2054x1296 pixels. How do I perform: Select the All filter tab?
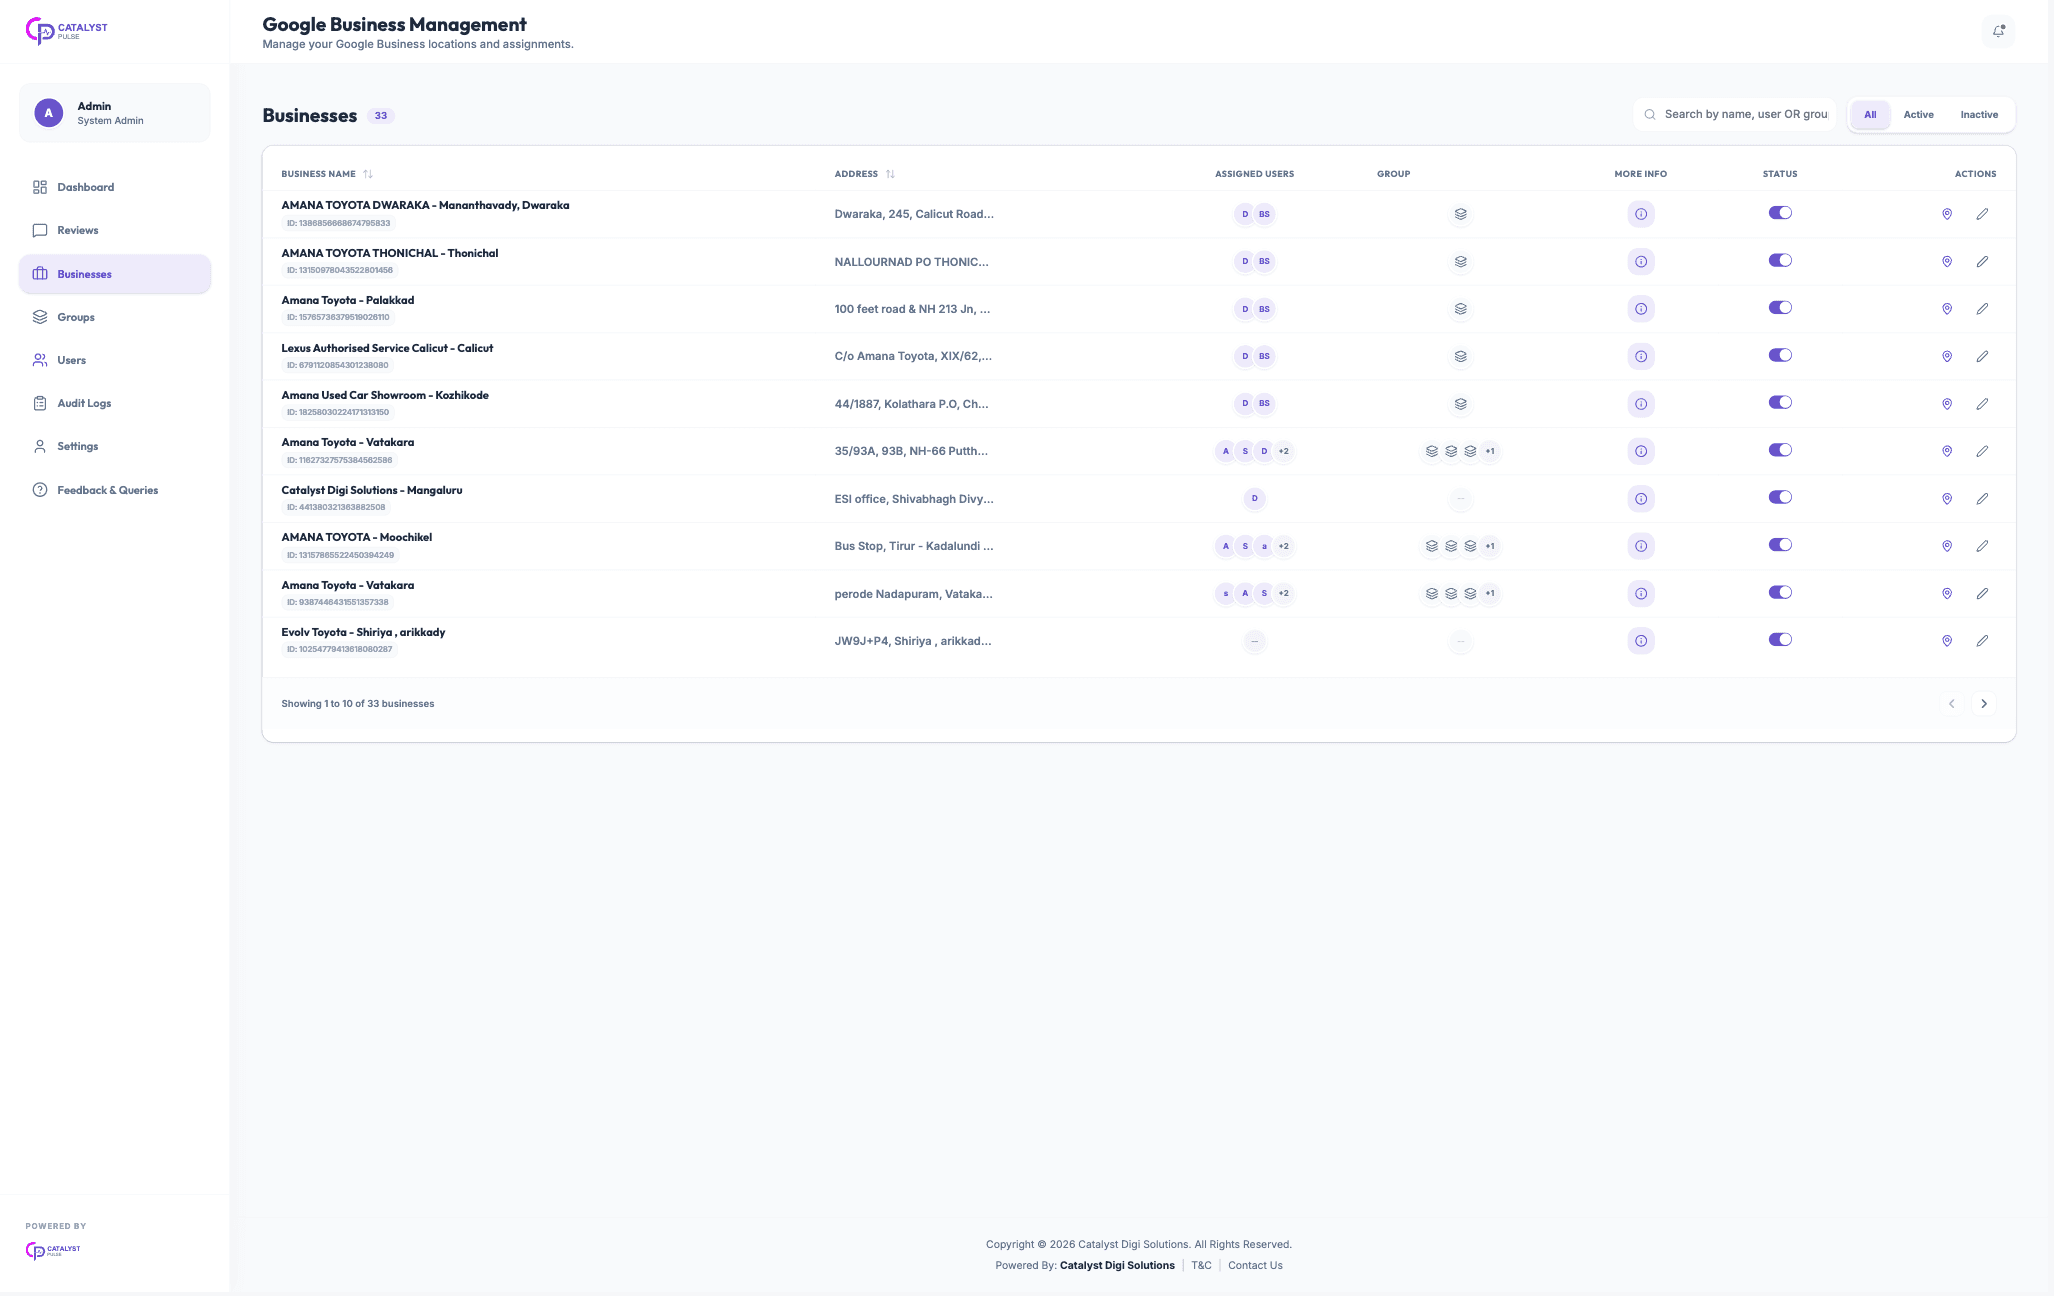tap(1870, 115)
